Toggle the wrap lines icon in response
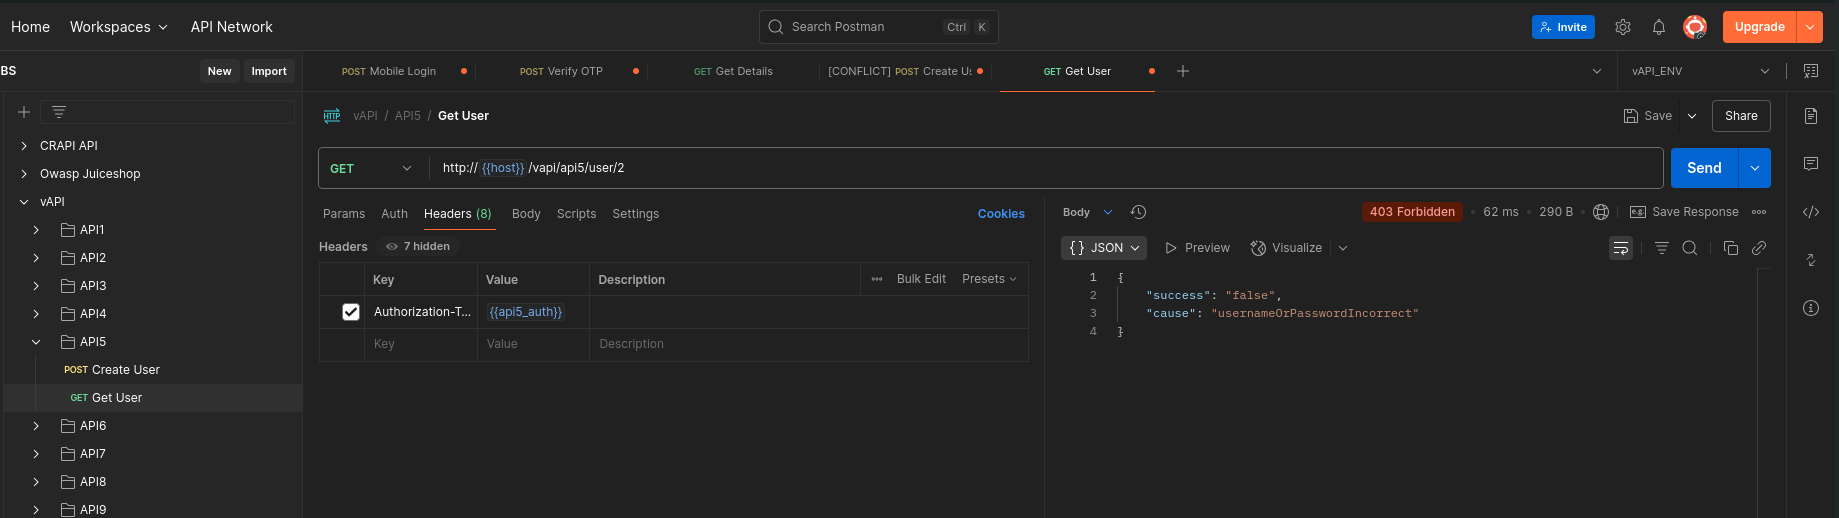Screen dimensions: 1839x518 (1621, 248)
